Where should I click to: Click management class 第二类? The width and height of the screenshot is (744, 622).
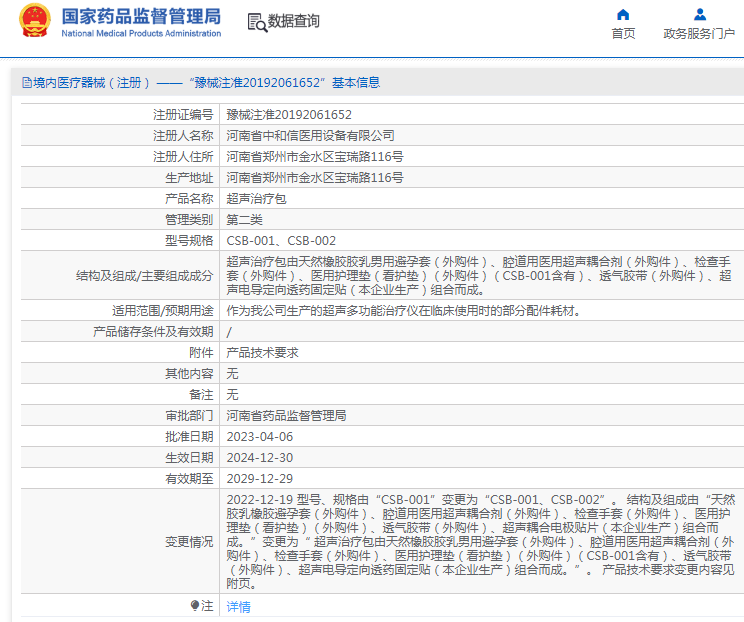coord(244,220)
